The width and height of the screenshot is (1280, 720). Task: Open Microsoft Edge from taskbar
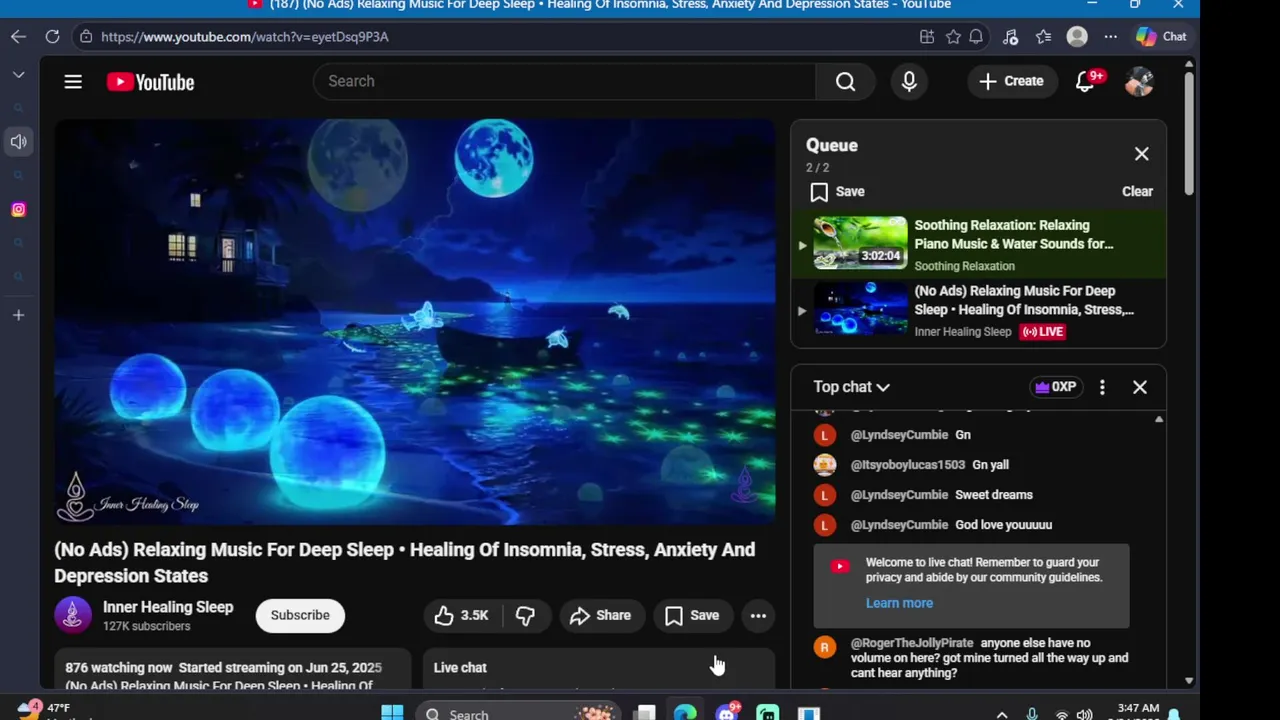pos(685,713)
